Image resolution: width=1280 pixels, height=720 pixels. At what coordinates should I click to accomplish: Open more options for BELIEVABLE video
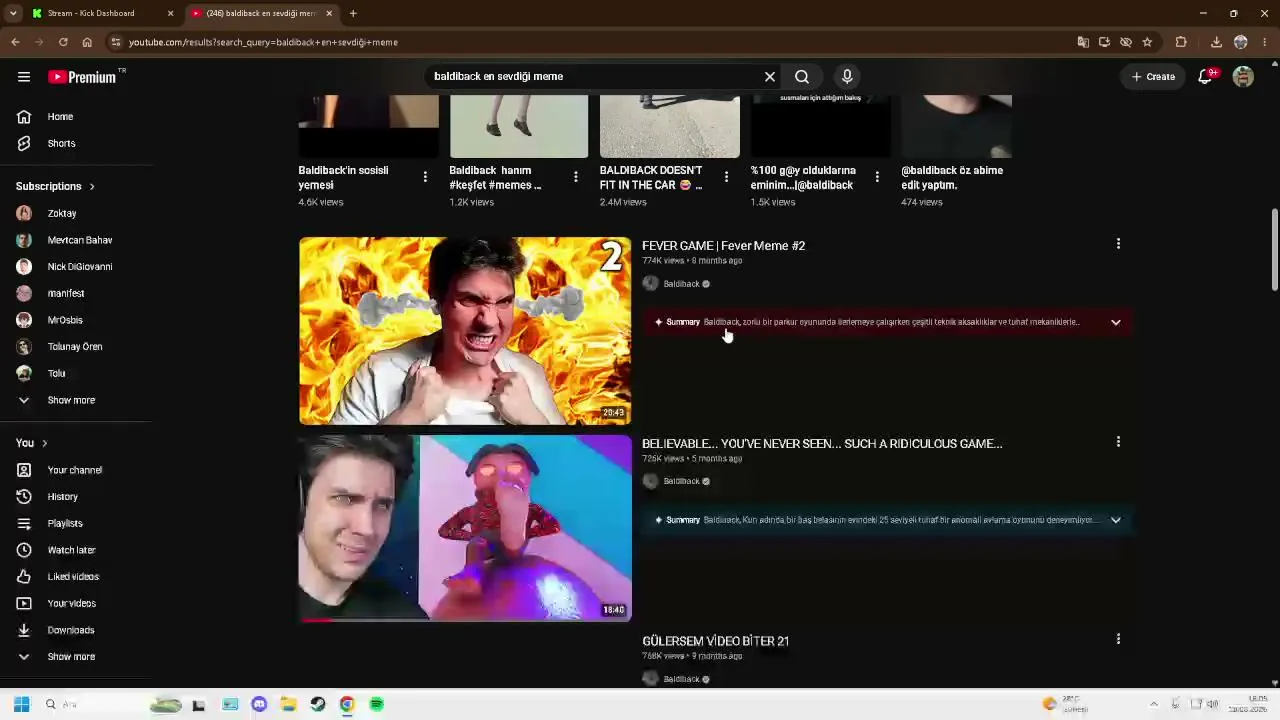1118,442
